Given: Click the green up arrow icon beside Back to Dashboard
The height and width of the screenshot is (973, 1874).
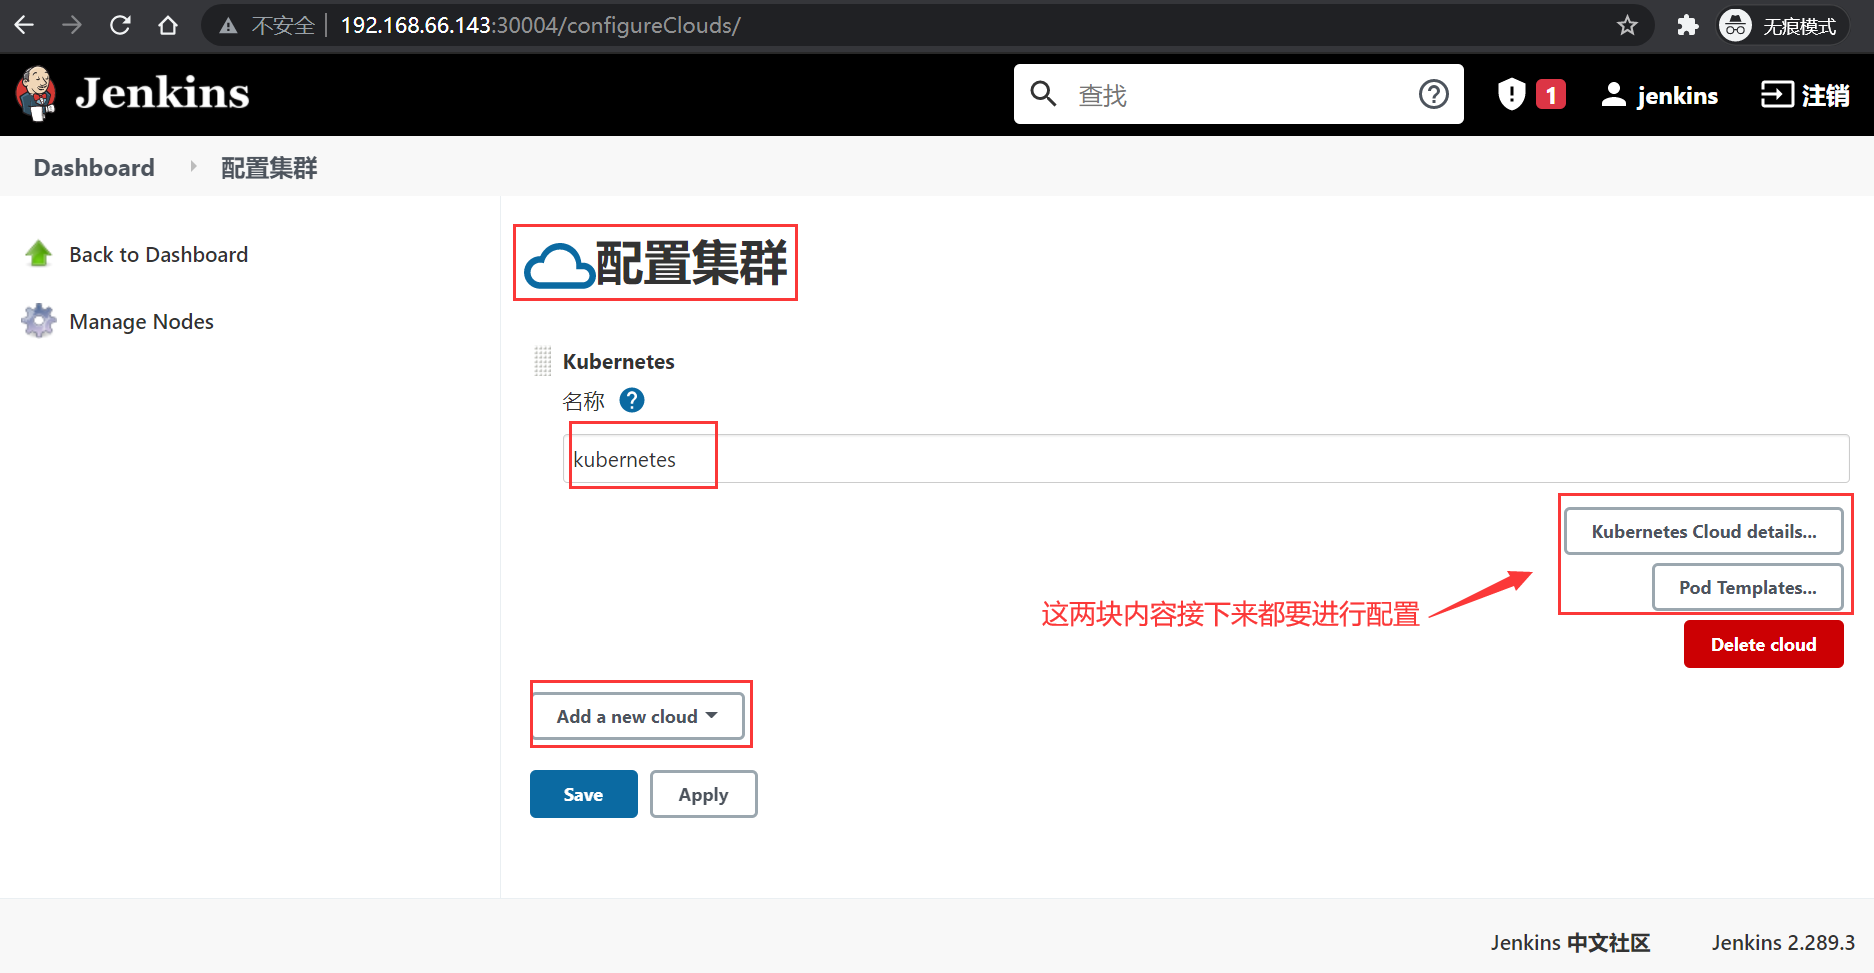Looking at the screenshot, I should click(39, 254).
